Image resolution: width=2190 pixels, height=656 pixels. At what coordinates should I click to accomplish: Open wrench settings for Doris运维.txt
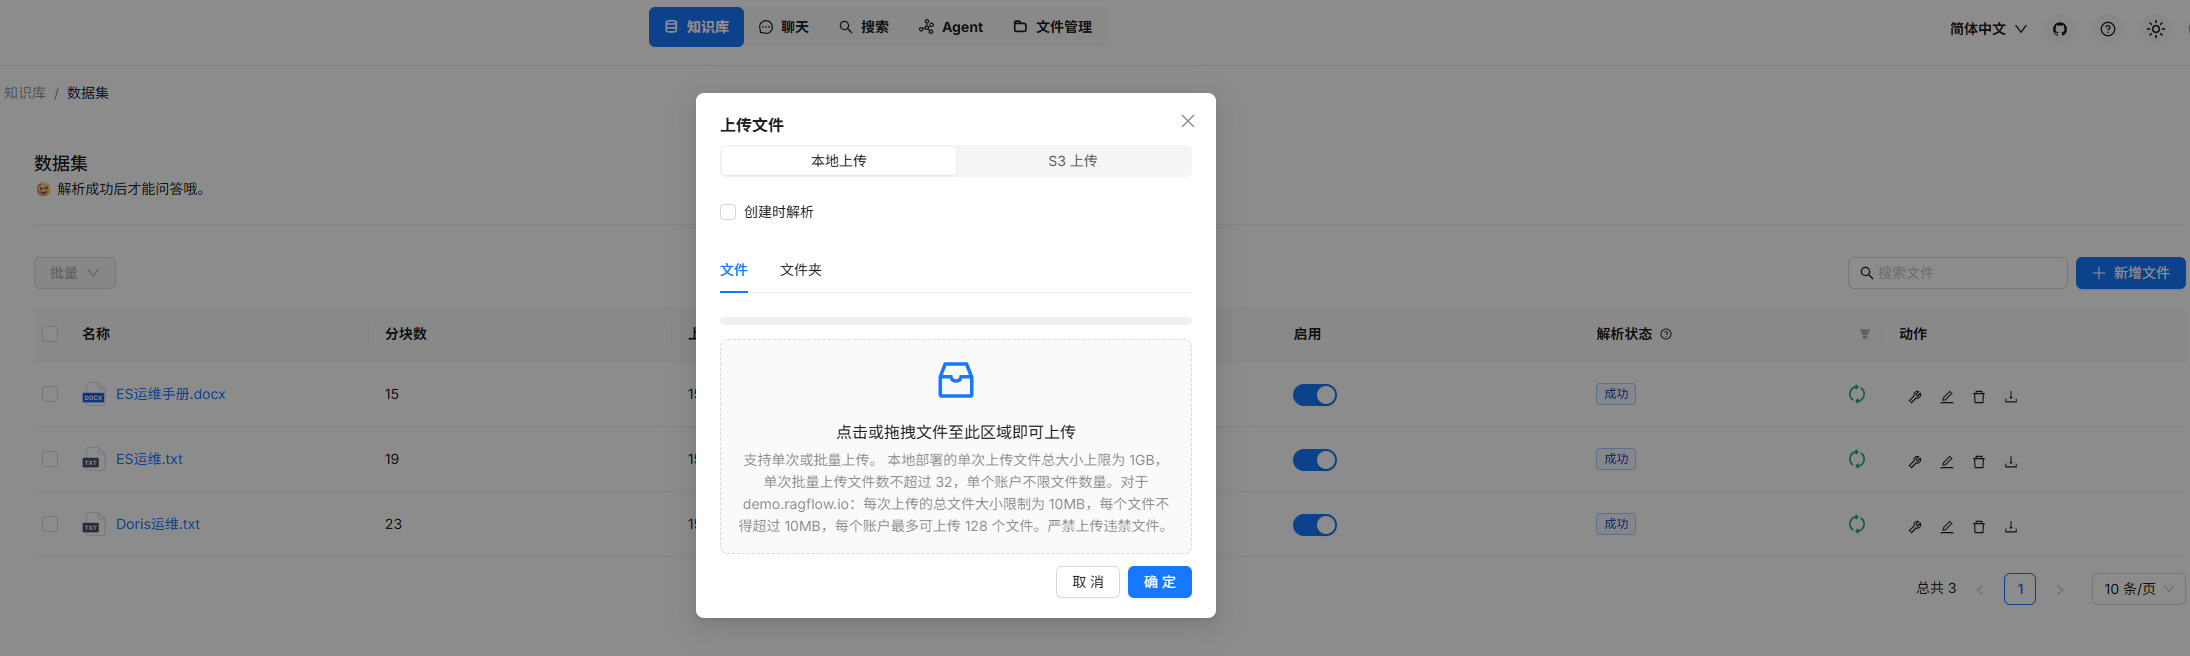pyautogui.click(x=1915, y=527)
